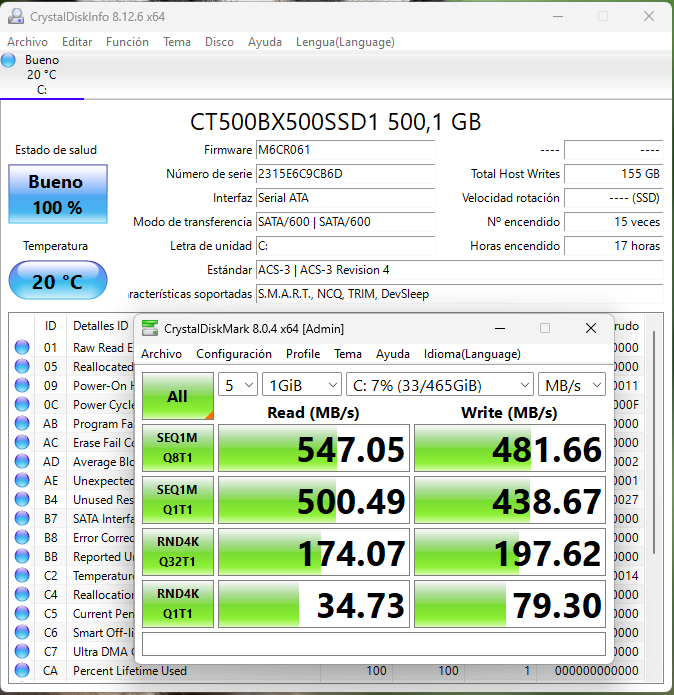Image resolution: width=674 pixels, height=695 pixels.
Task: Start the SEQ1M Q8T1 benchmark test
Action: (x=177, y=448)
